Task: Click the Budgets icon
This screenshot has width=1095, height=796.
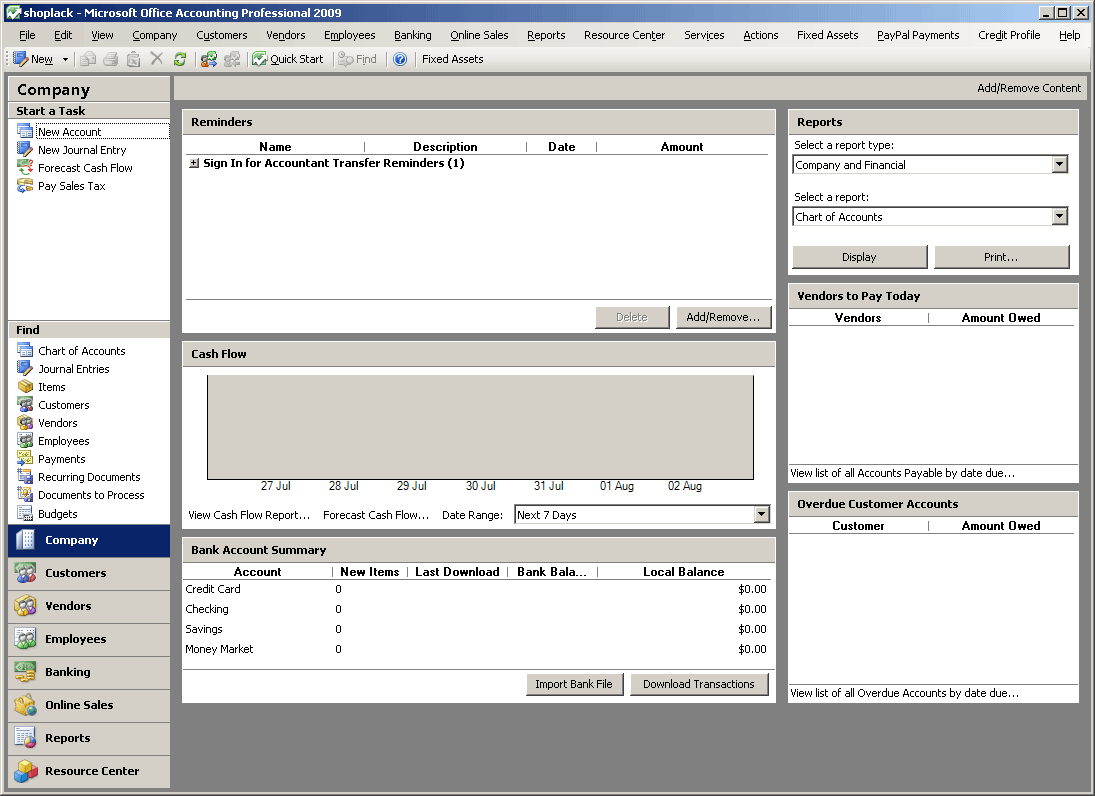Action: pyautogui.click(x=25, y=514)
